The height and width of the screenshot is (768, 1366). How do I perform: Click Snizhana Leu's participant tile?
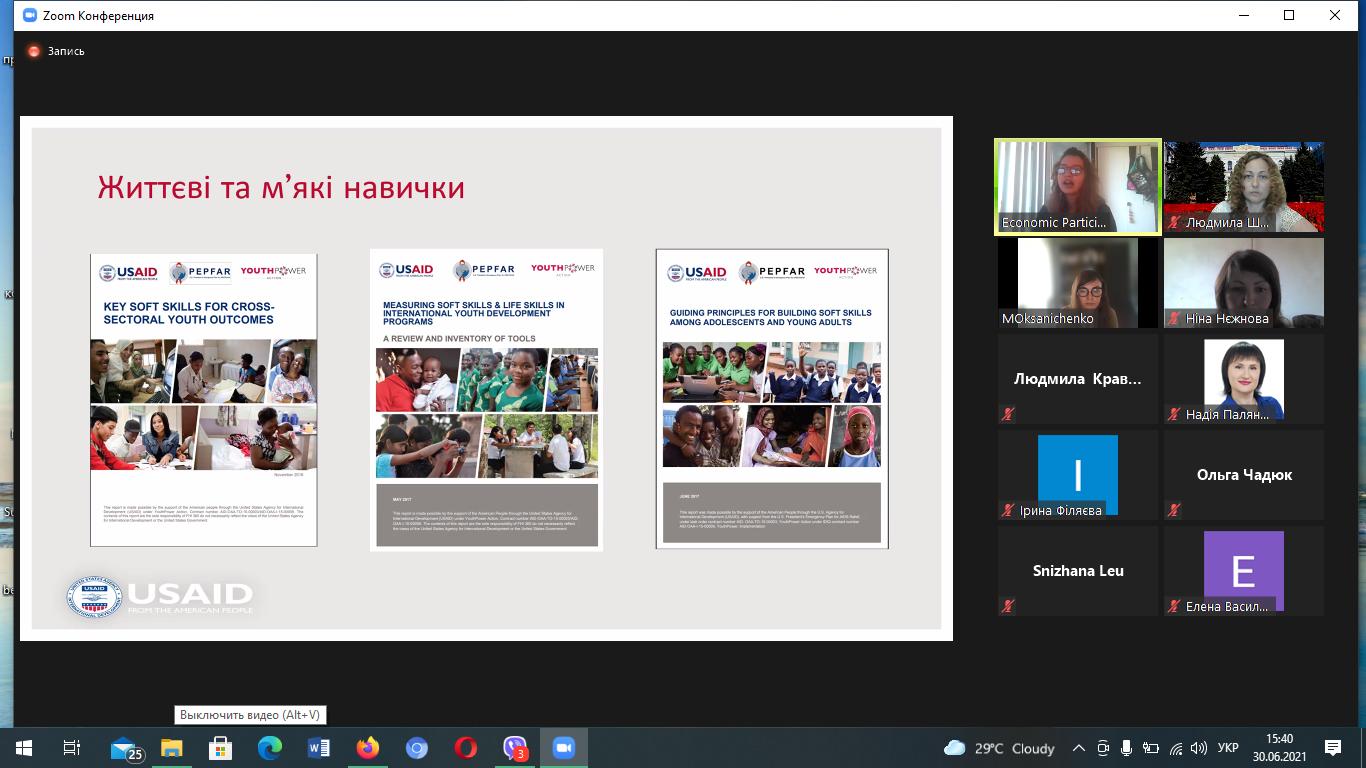[x=1077, y=570]
